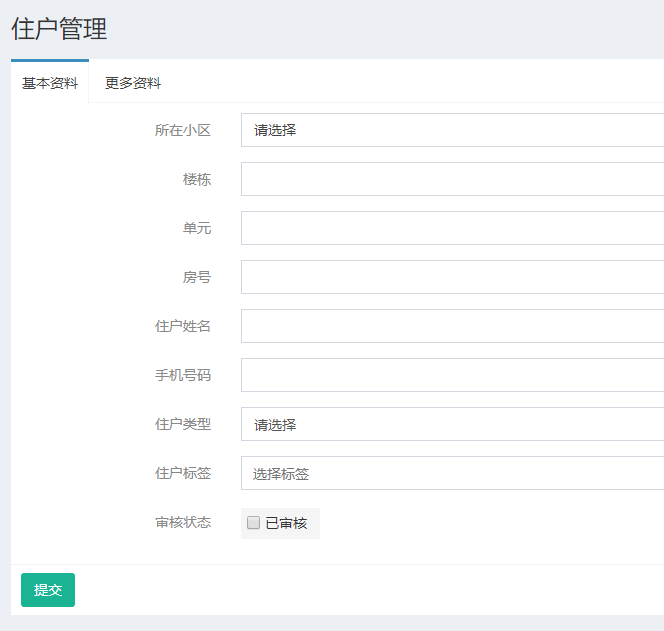Image resolution: width=664 pixels, height=631 pixels.
Task: Click the 已审核 text beside checkbox
Action: [286, 523]
